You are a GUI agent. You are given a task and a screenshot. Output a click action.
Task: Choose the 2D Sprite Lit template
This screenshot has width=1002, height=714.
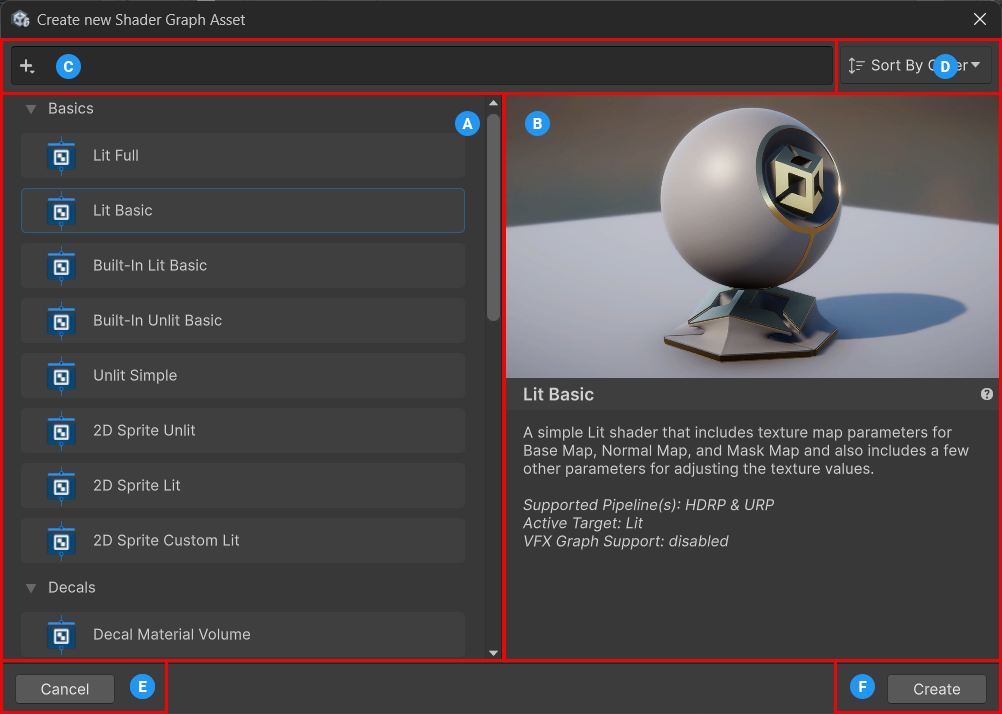tap(243, 486)
